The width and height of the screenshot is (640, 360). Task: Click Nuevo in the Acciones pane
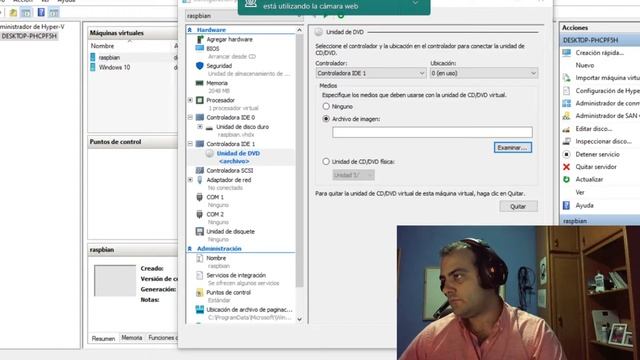(x=584, y=65)
